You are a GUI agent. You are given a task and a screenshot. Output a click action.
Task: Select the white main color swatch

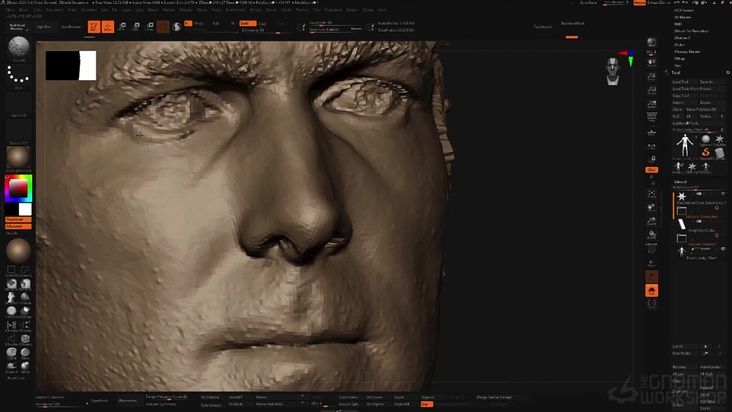click(x=25, y=209)
